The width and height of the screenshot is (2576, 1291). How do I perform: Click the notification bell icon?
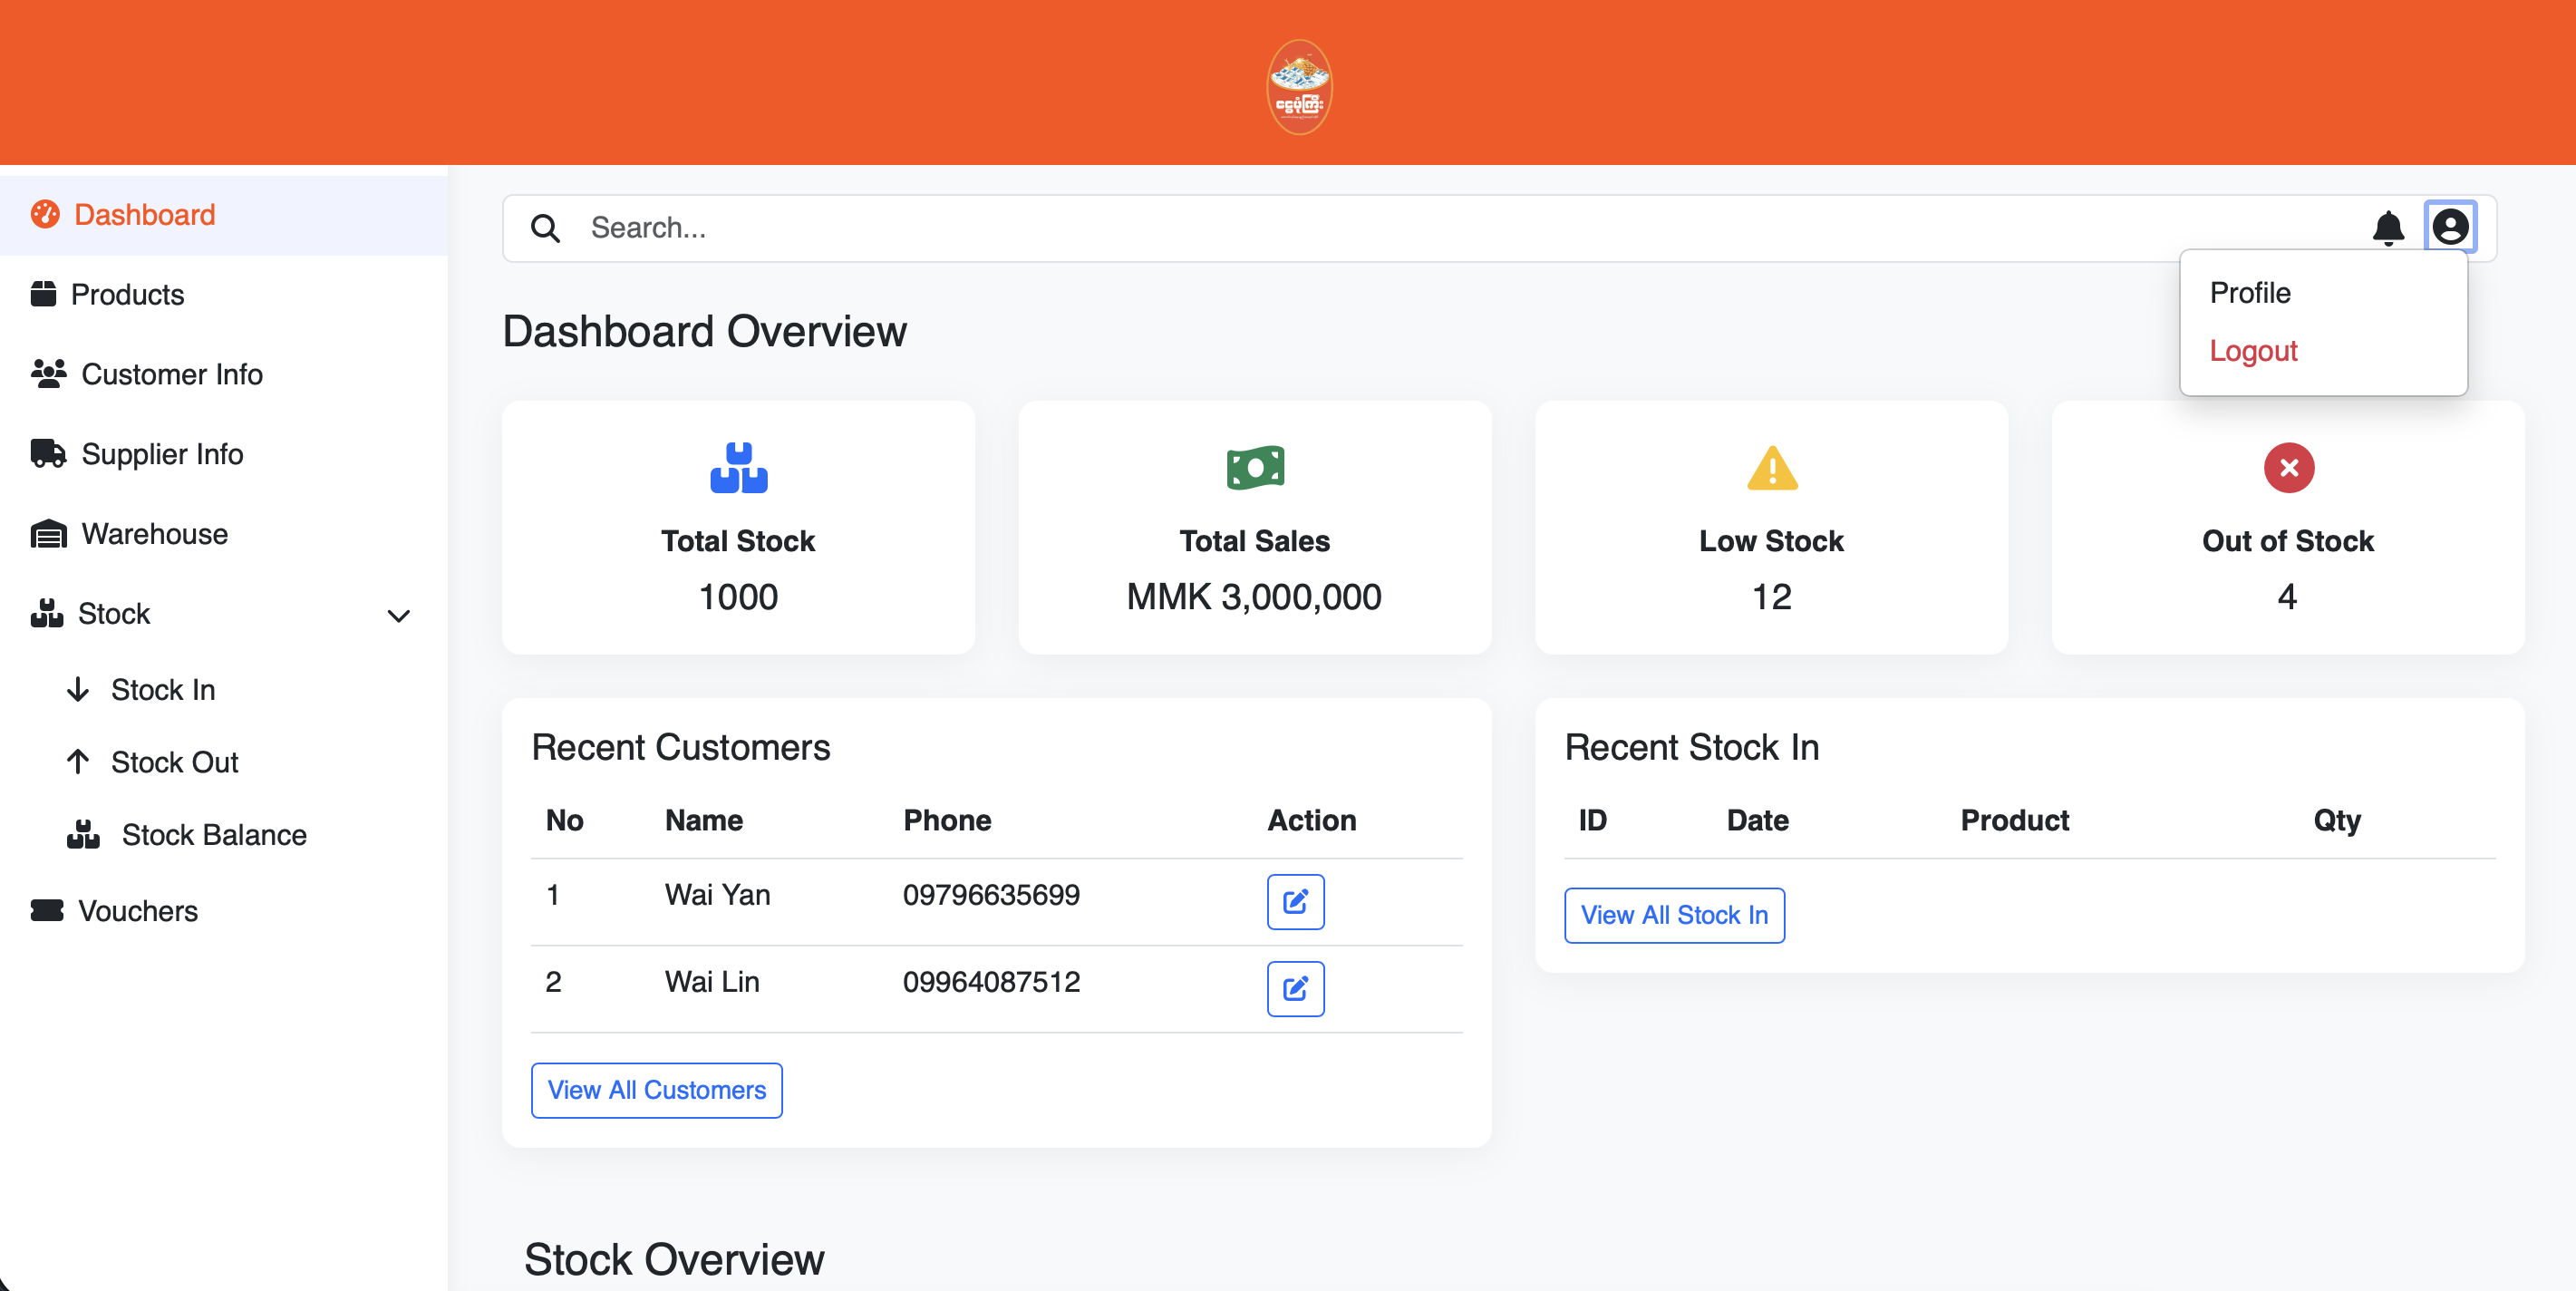2390,227
